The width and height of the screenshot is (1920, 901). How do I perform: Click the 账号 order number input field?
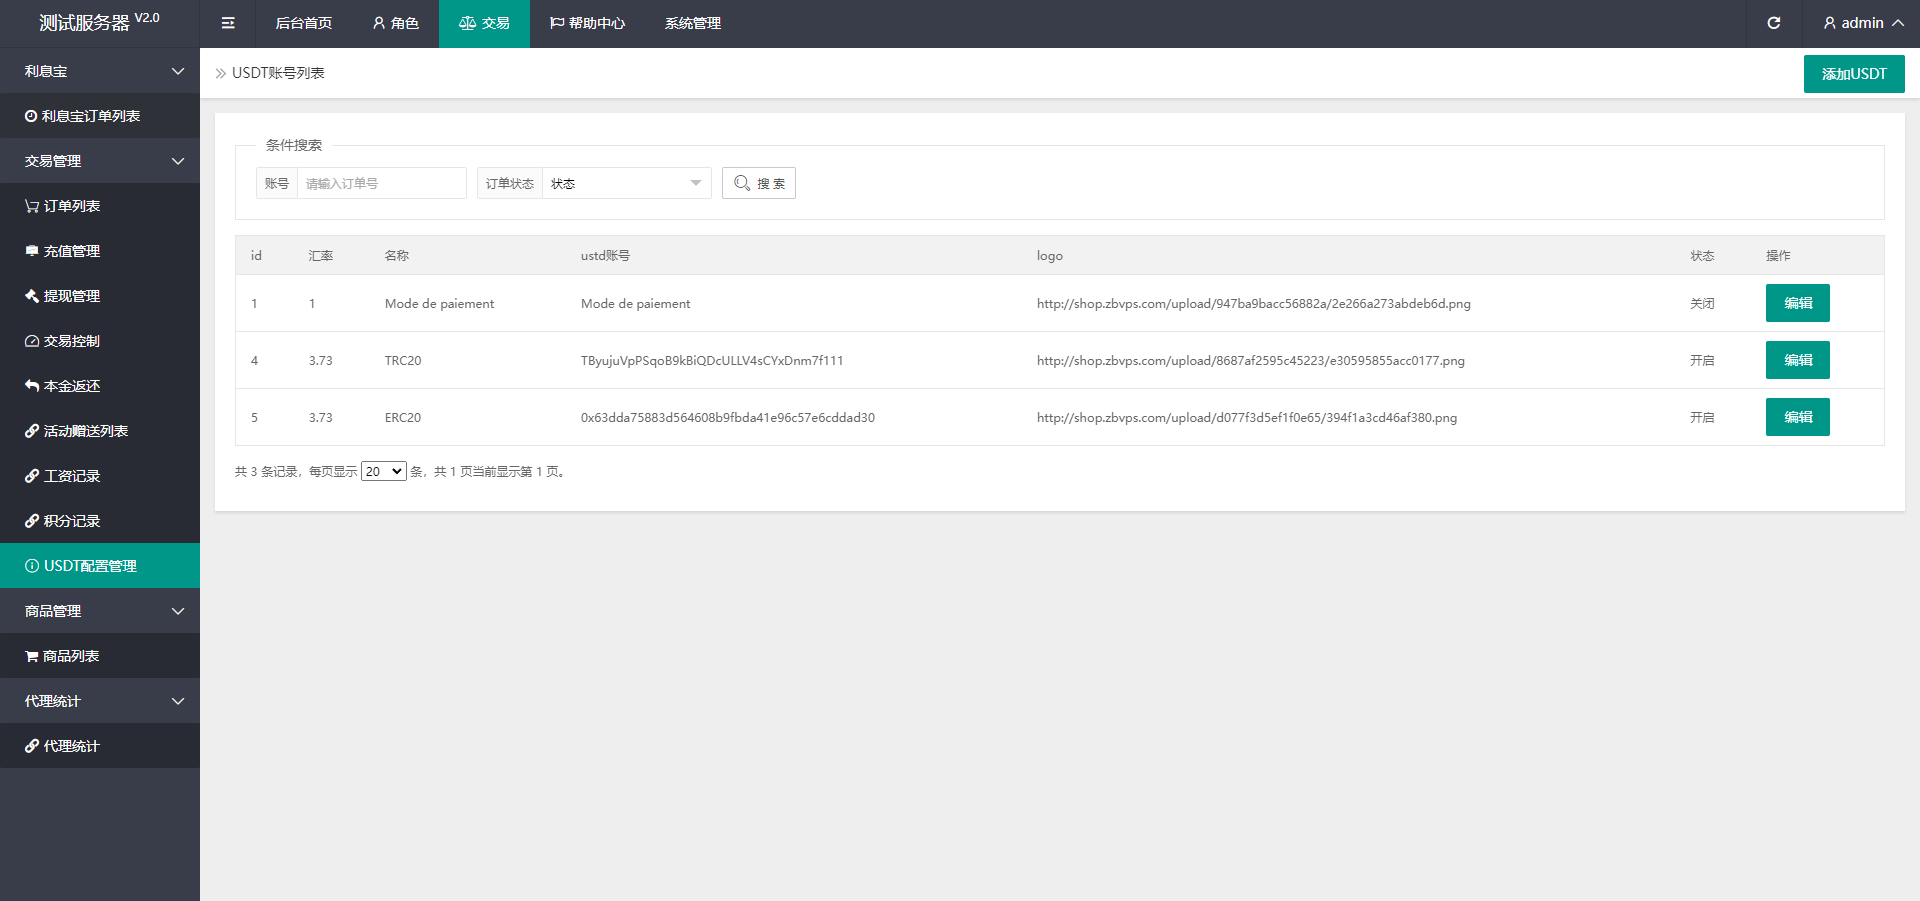pyautogui.click(x=382, y=183)
